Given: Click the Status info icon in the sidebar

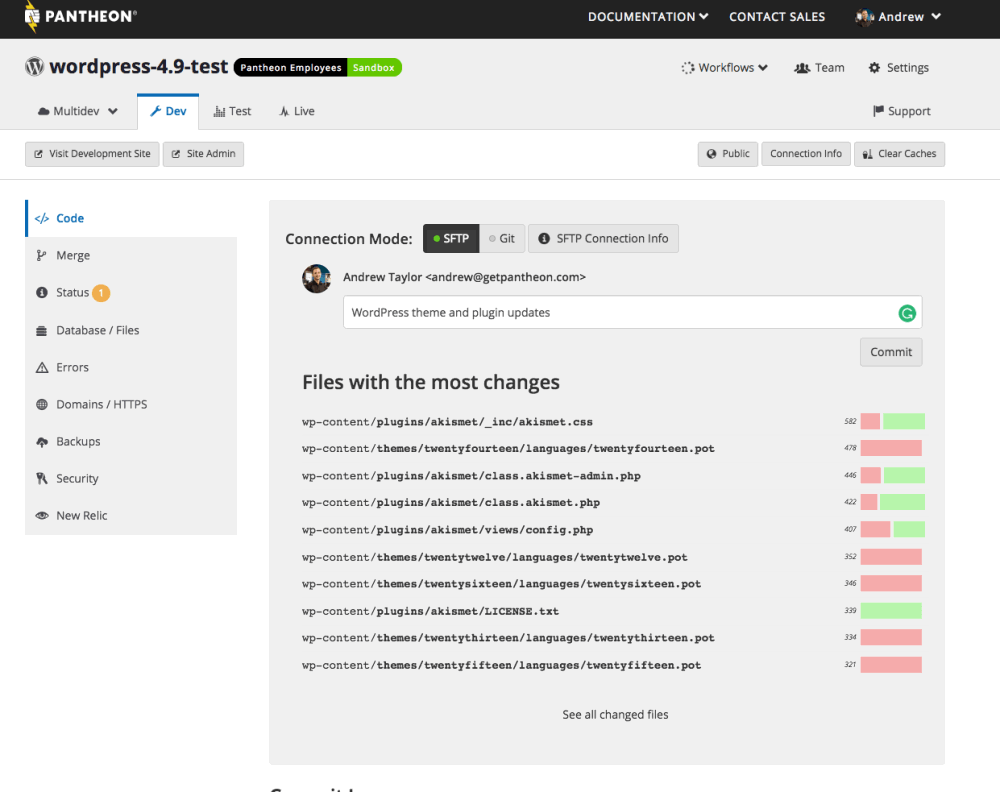Looking at the screenshot, I should [42, 293].
